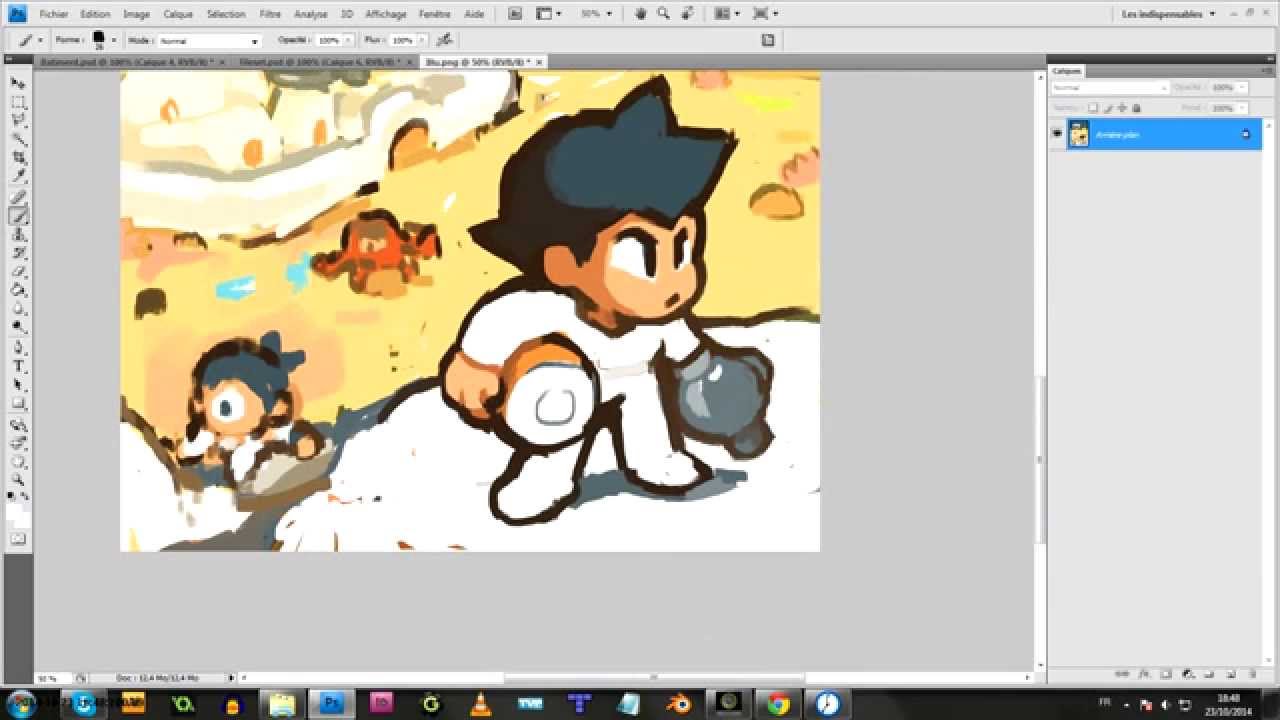Select the Shape tool
Image resolution: width=1280 pixels, height=720 pixels.
(18, 405)
